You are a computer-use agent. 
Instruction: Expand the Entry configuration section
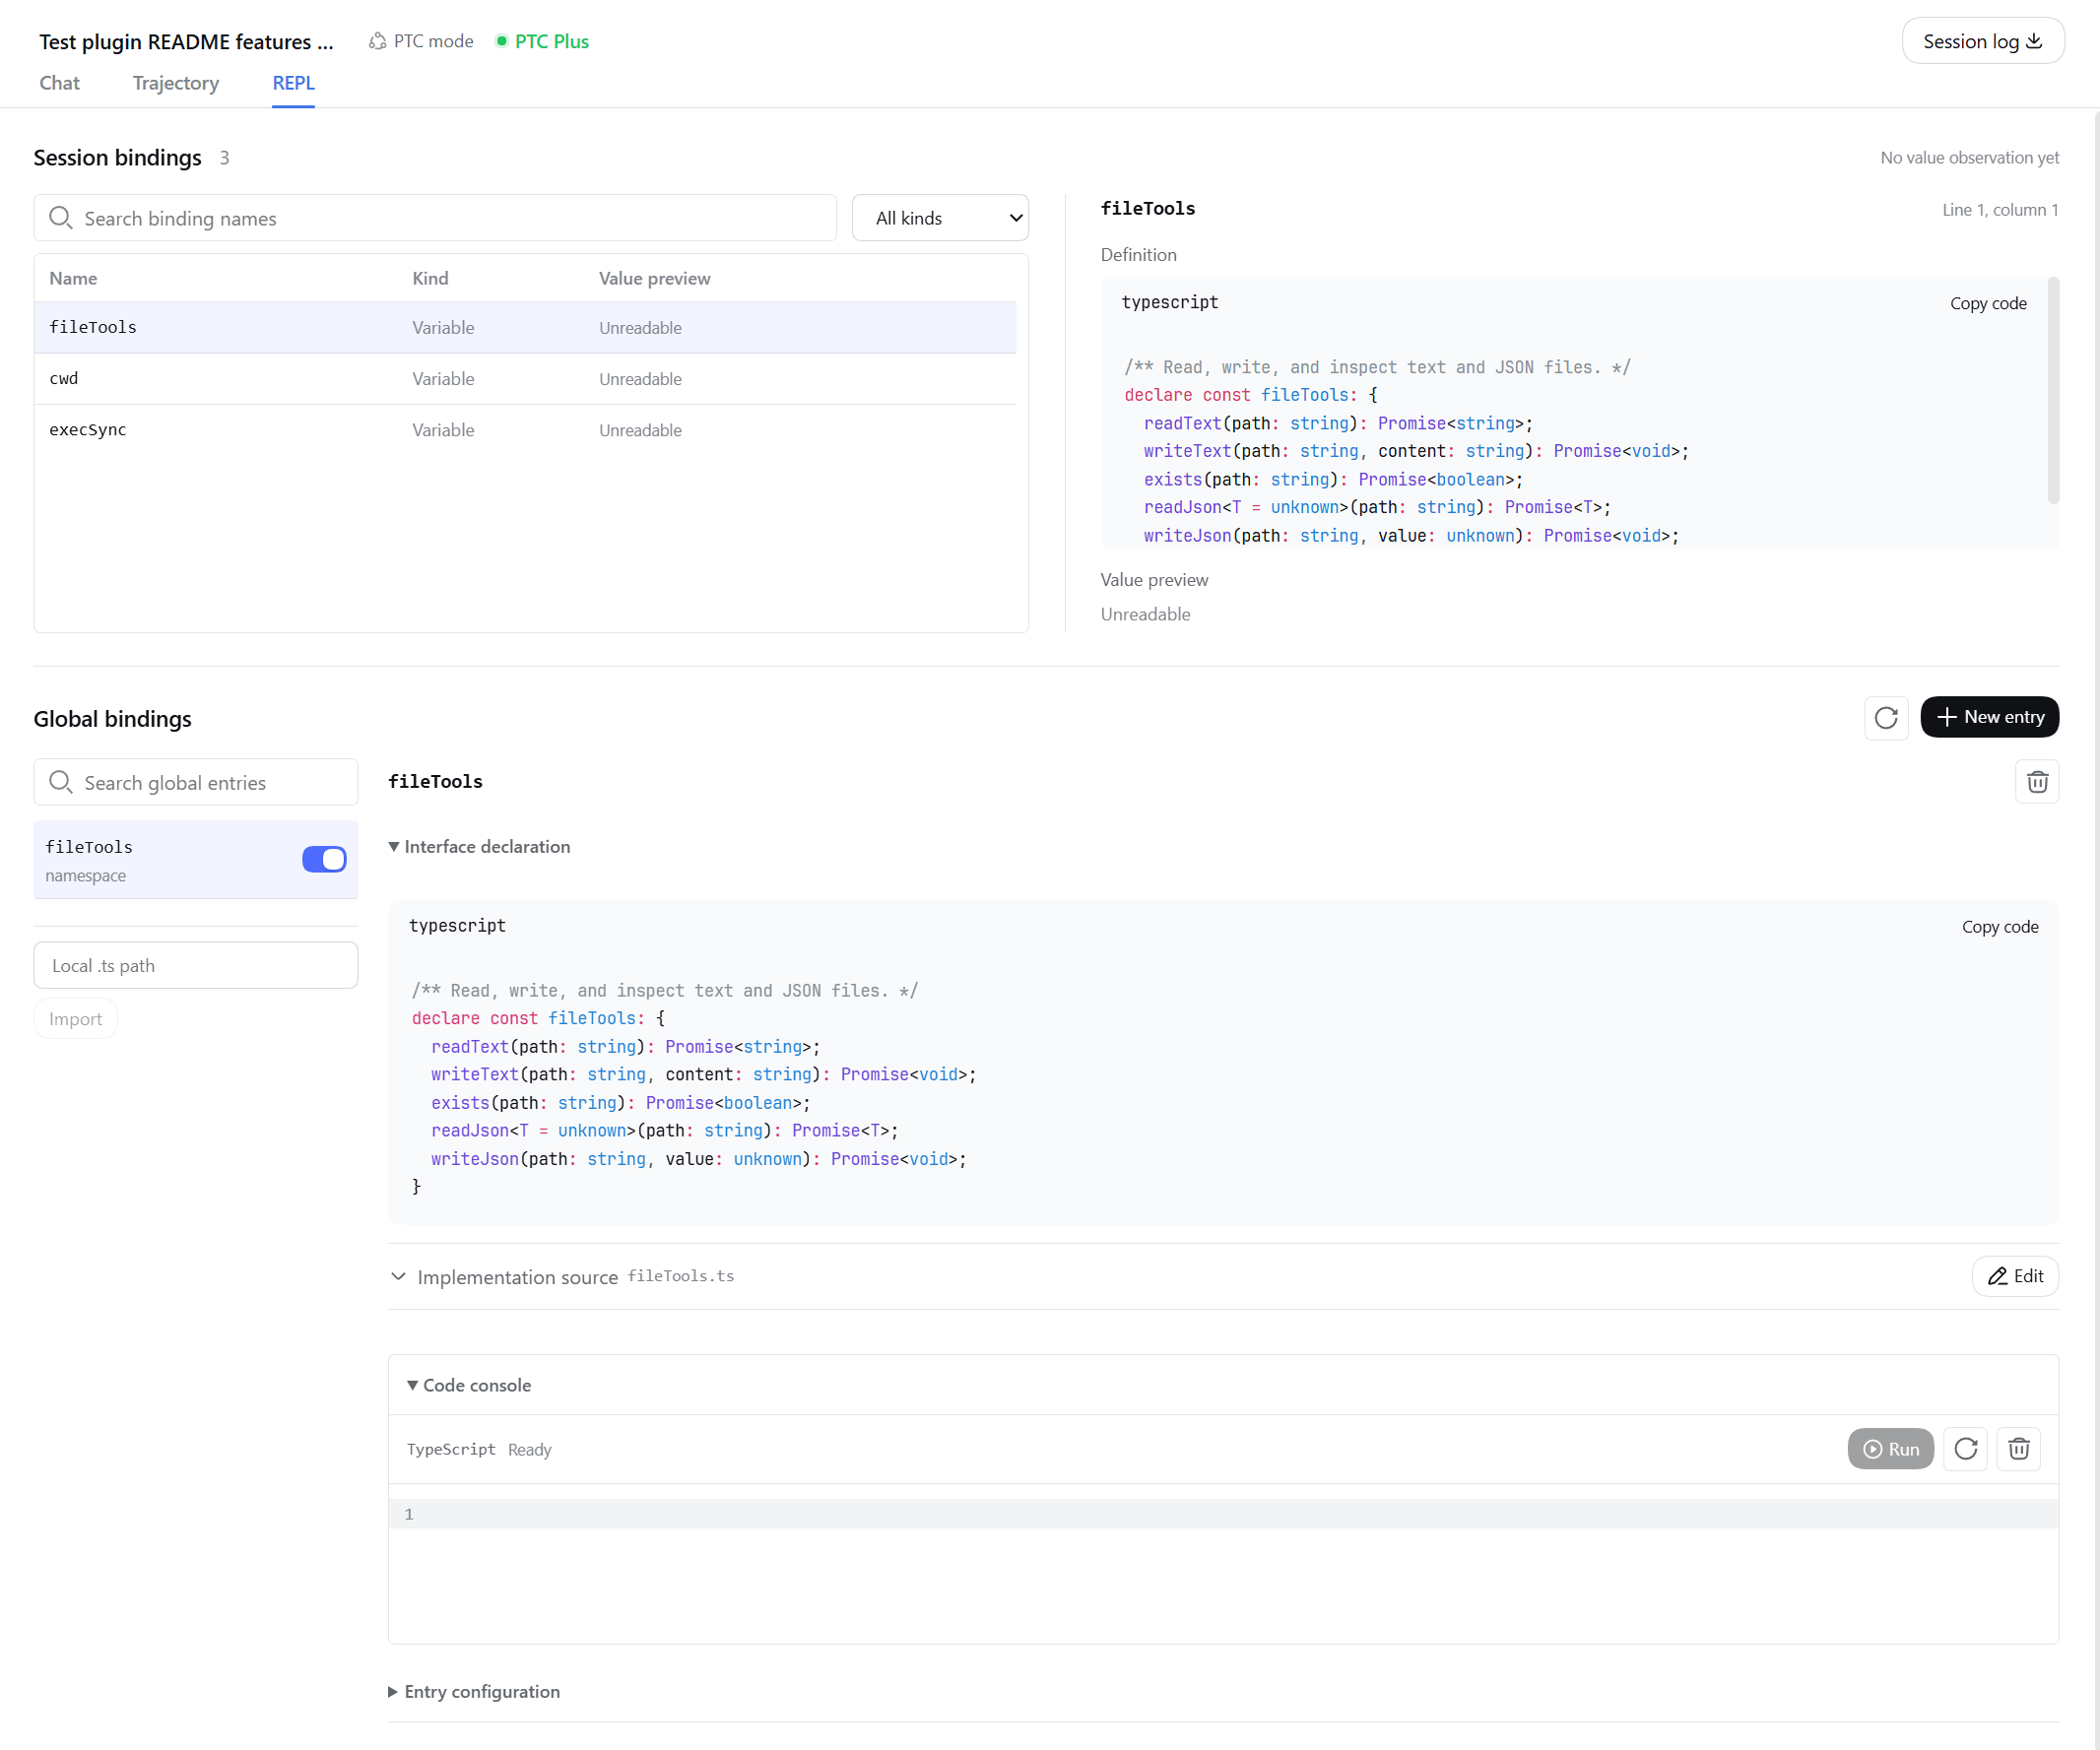click(474, 1692)
